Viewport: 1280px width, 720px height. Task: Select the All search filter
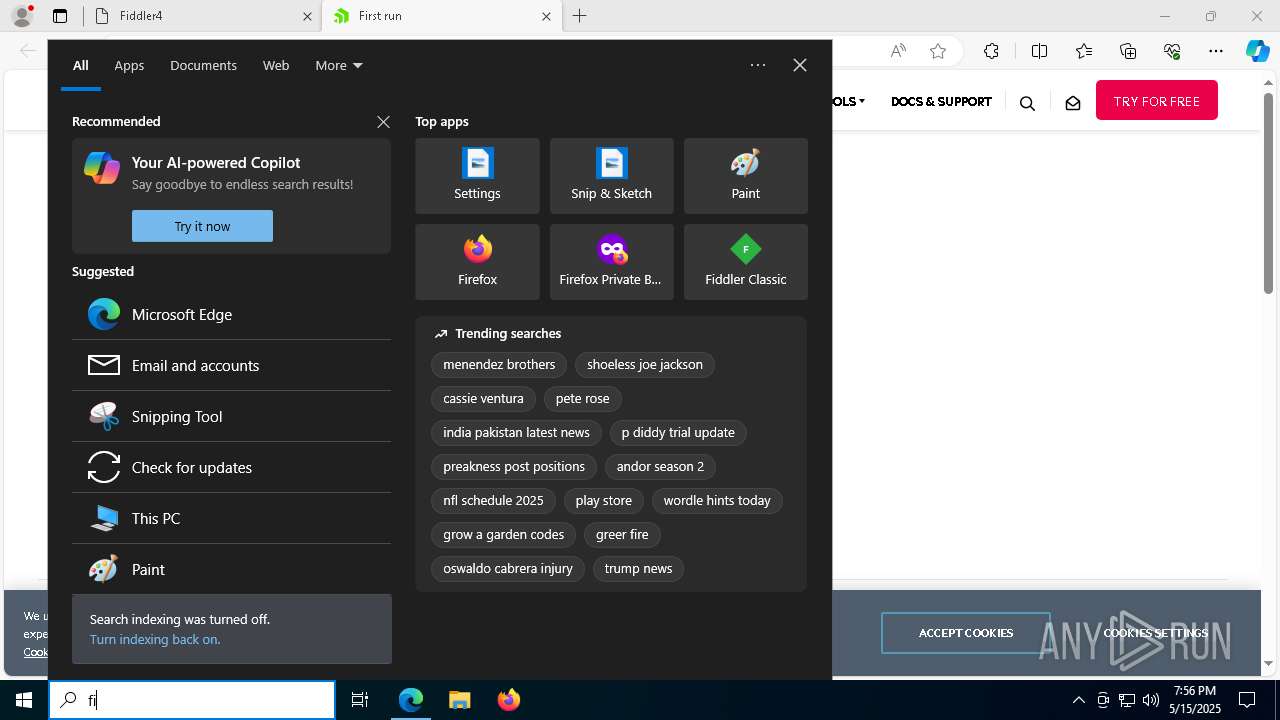pyautogui.click(x=81, y=65)
